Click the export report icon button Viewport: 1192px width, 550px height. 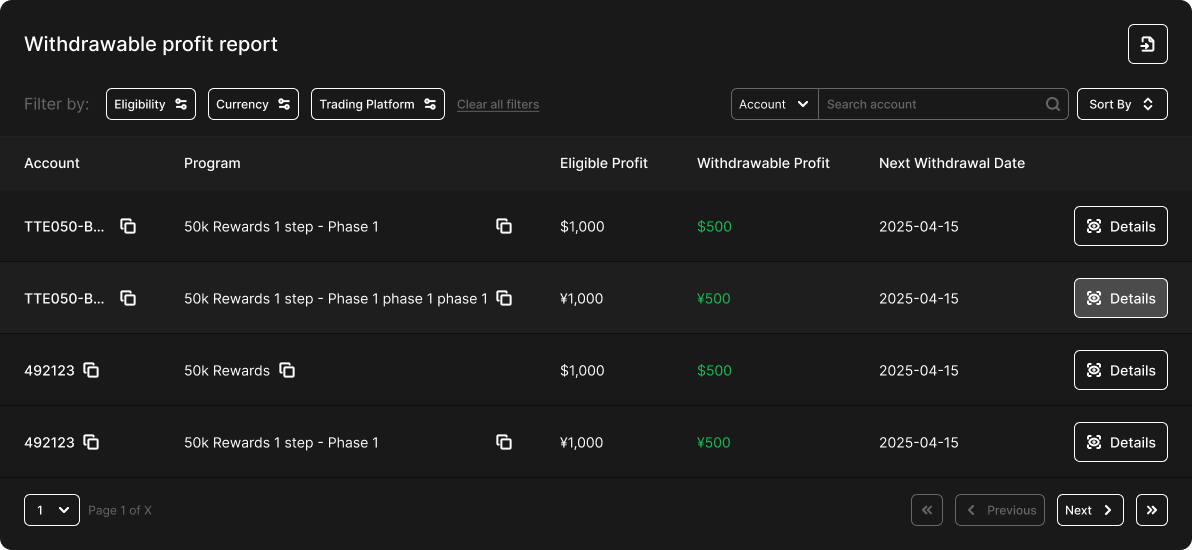[1147, 44]
